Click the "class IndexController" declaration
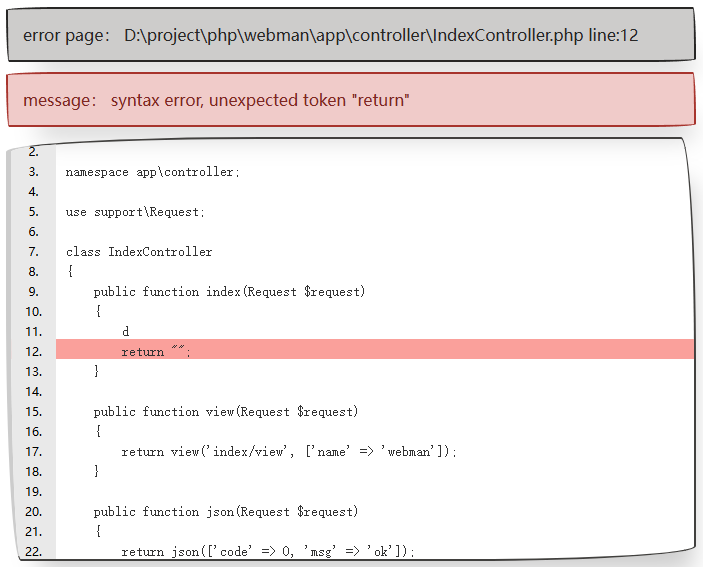The image size is (703, 567). pyautogui.click(x=139, y=251)
